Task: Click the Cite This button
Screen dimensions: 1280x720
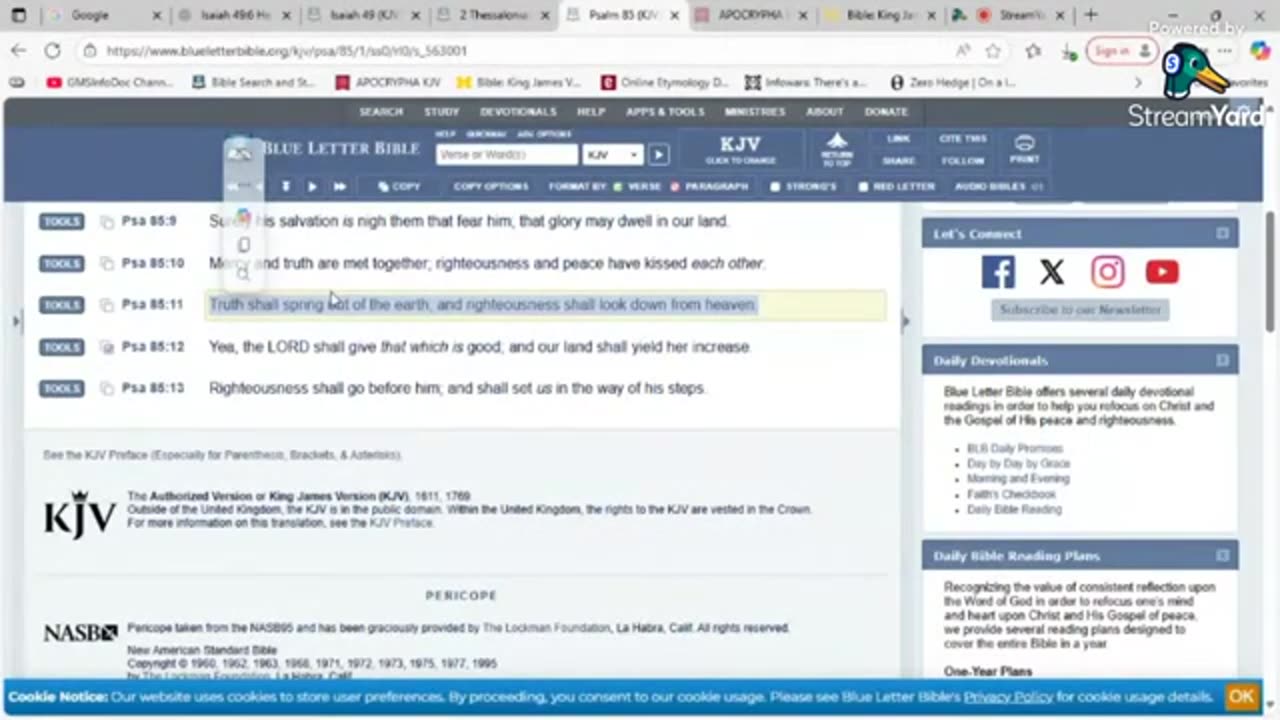Action: (x=962, y=139)
